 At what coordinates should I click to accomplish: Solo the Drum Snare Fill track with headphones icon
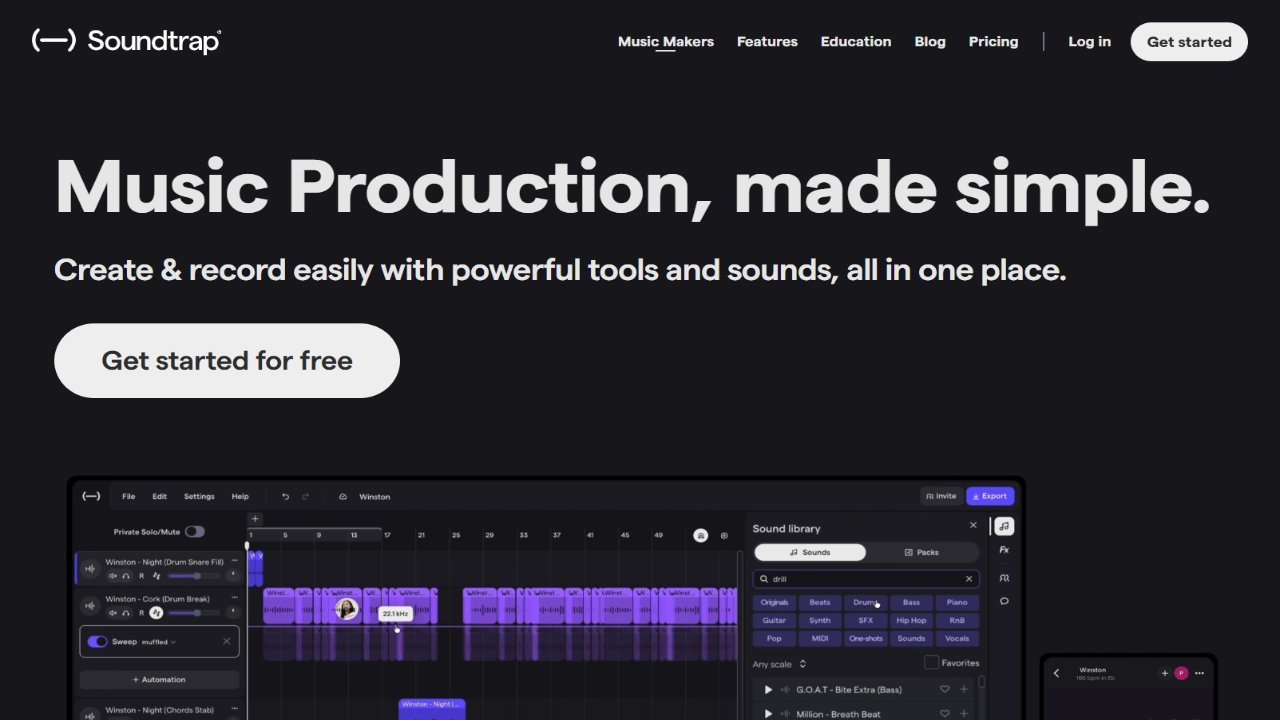[126, 576]
